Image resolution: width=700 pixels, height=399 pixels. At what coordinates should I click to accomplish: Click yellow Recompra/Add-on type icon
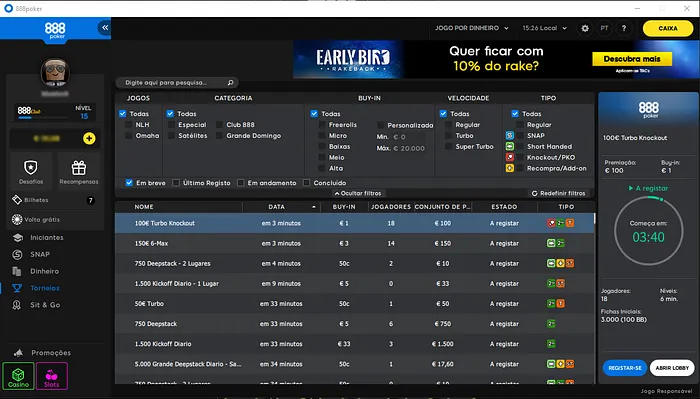[x=509, y=168]
